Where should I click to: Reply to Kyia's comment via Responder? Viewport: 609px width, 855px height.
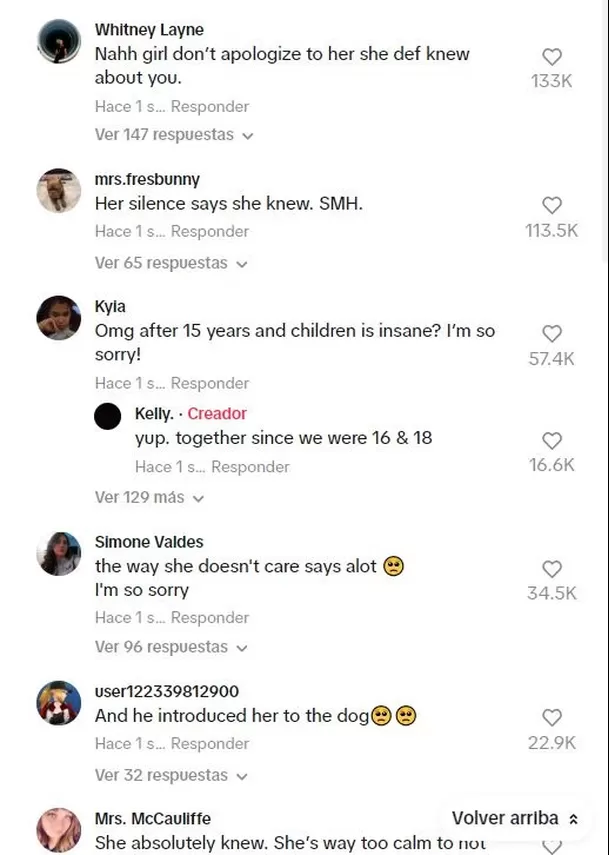click(x=213, y=383)
